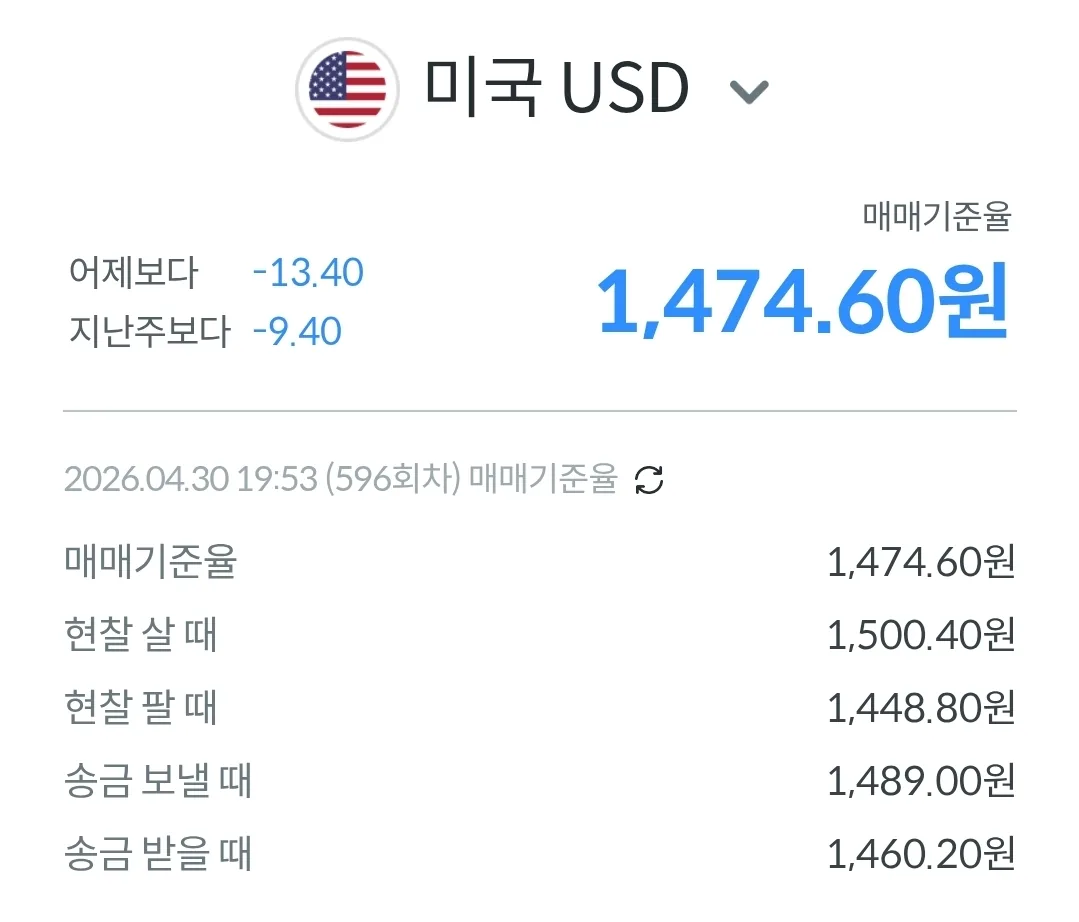Select the 어제보다 label
Screen dimensions: 1079x922
pos(134,272)
